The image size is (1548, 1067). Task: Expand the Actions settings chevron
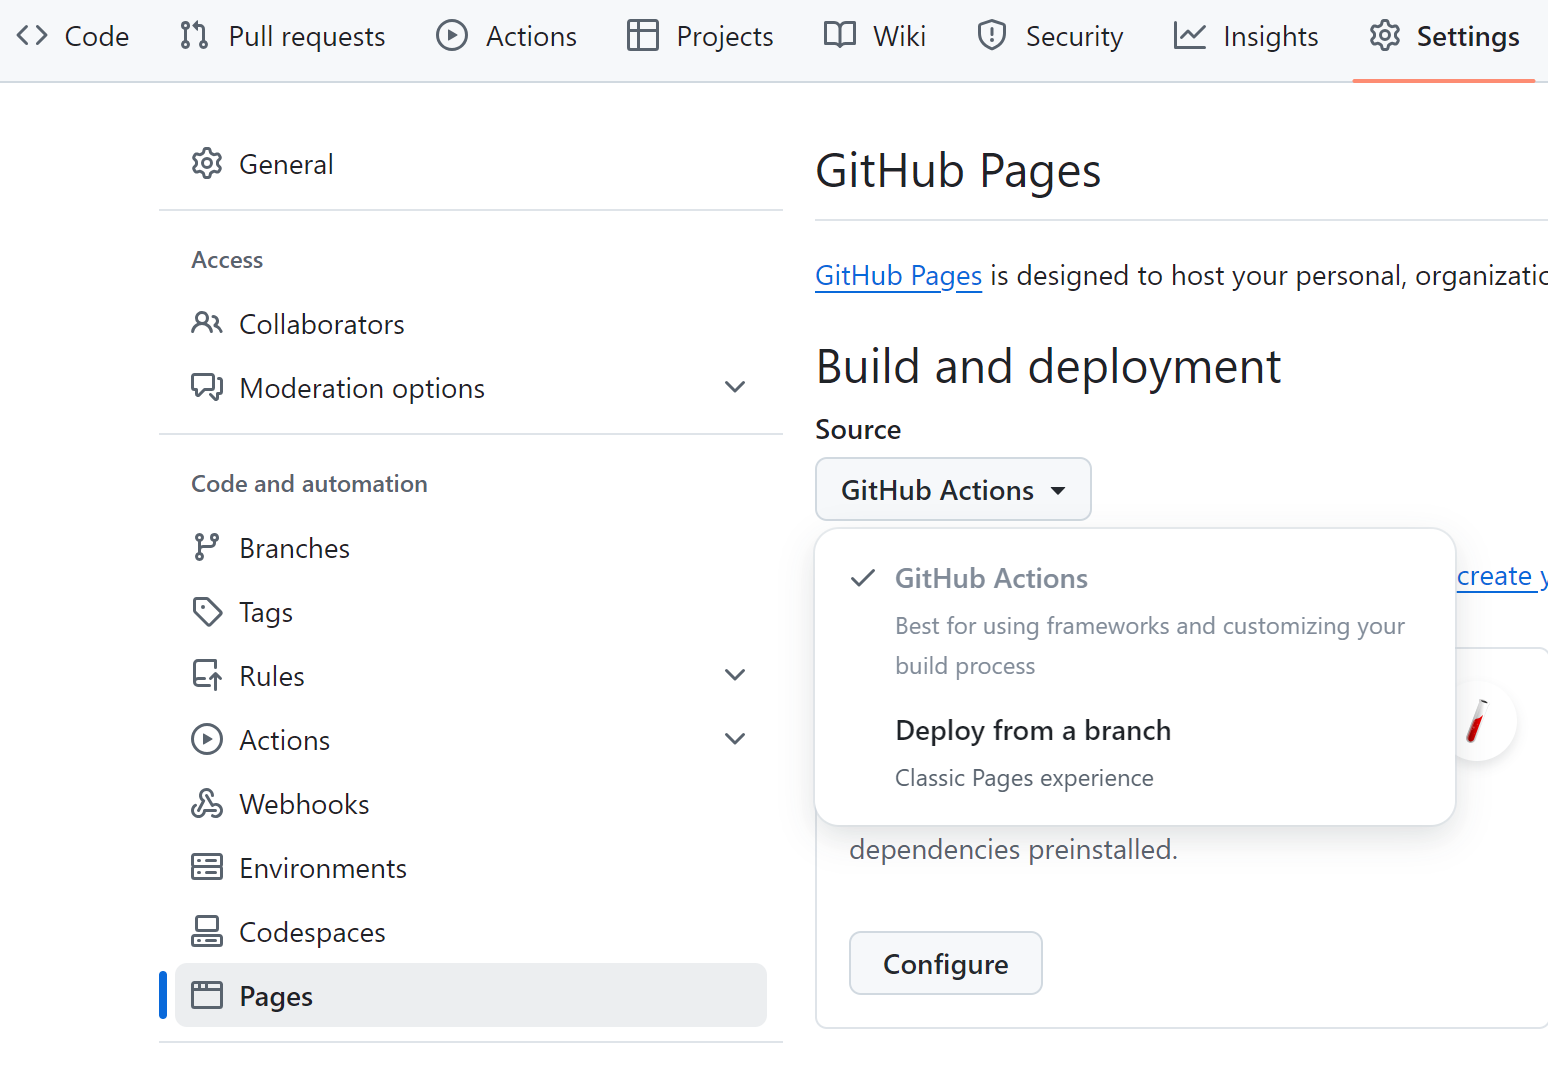point(735,740)
